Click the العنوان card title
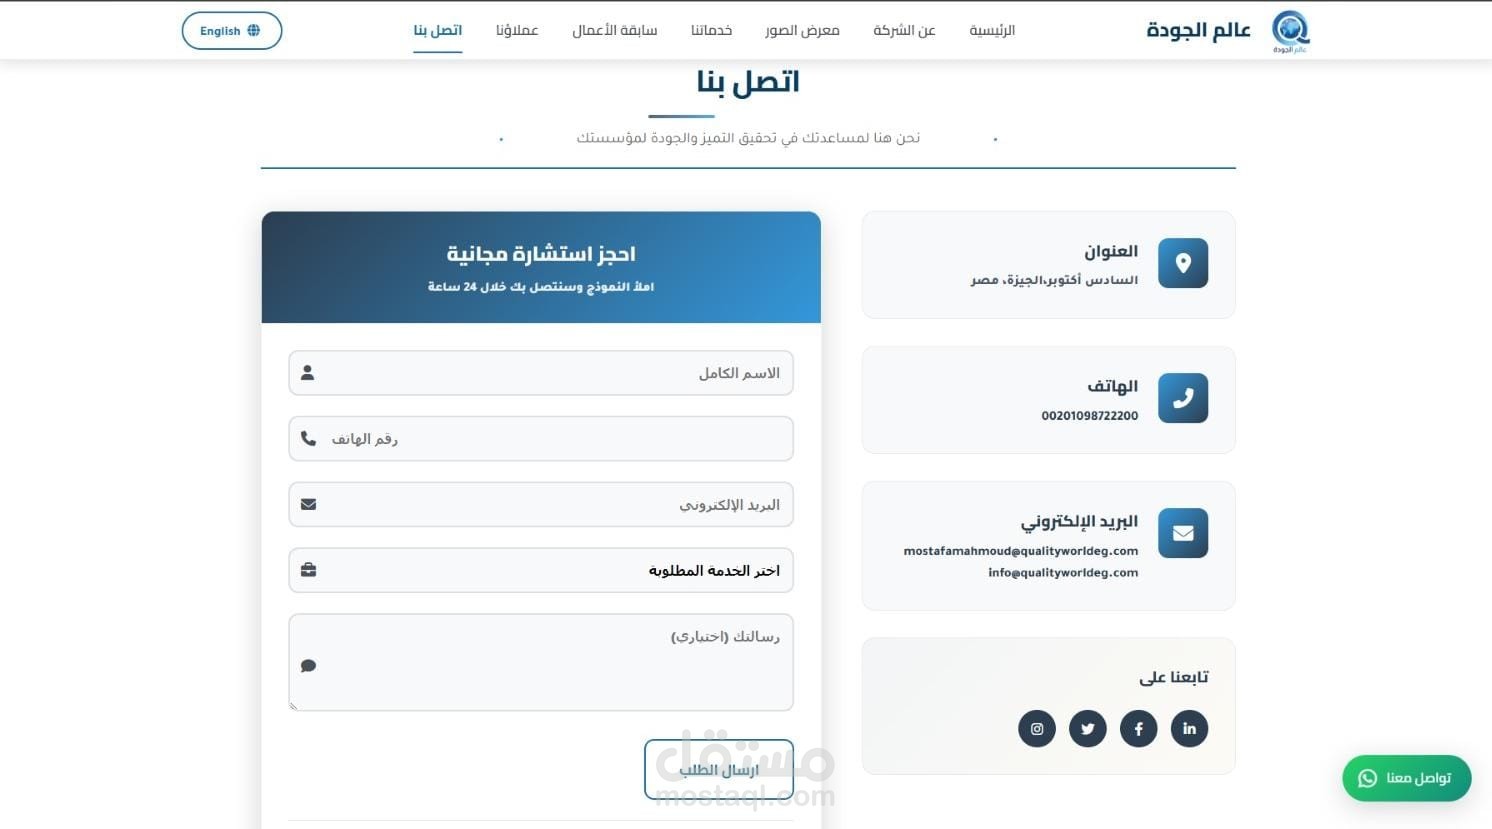 click(1111, 251)
